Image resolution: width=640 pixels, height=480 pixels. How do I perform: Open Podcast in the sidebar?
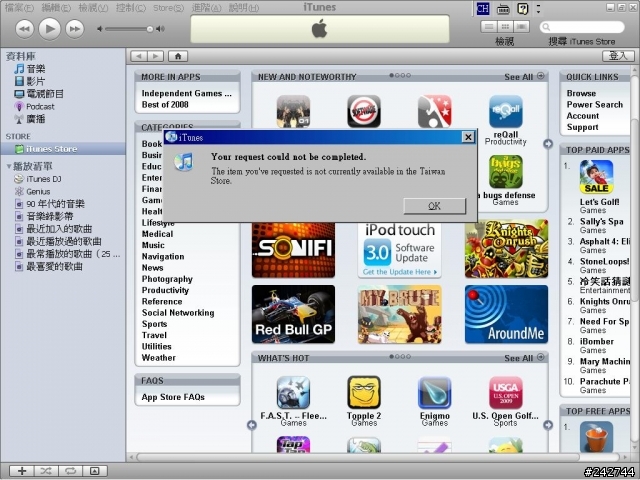(34, 107)
